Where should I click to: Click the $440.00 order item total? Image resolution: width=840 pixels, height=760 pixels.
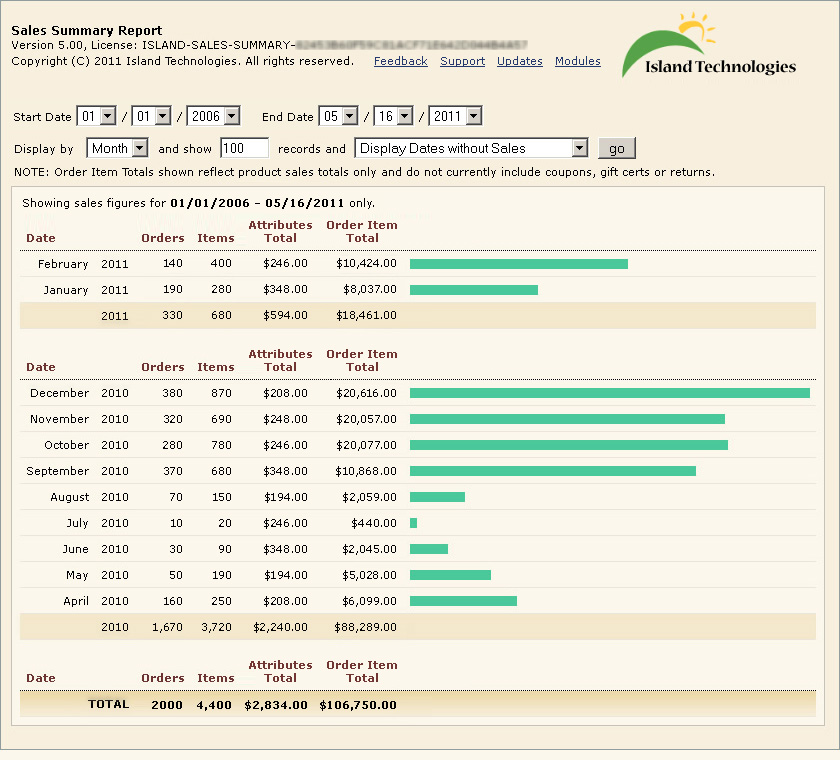(x=374, y=523)
